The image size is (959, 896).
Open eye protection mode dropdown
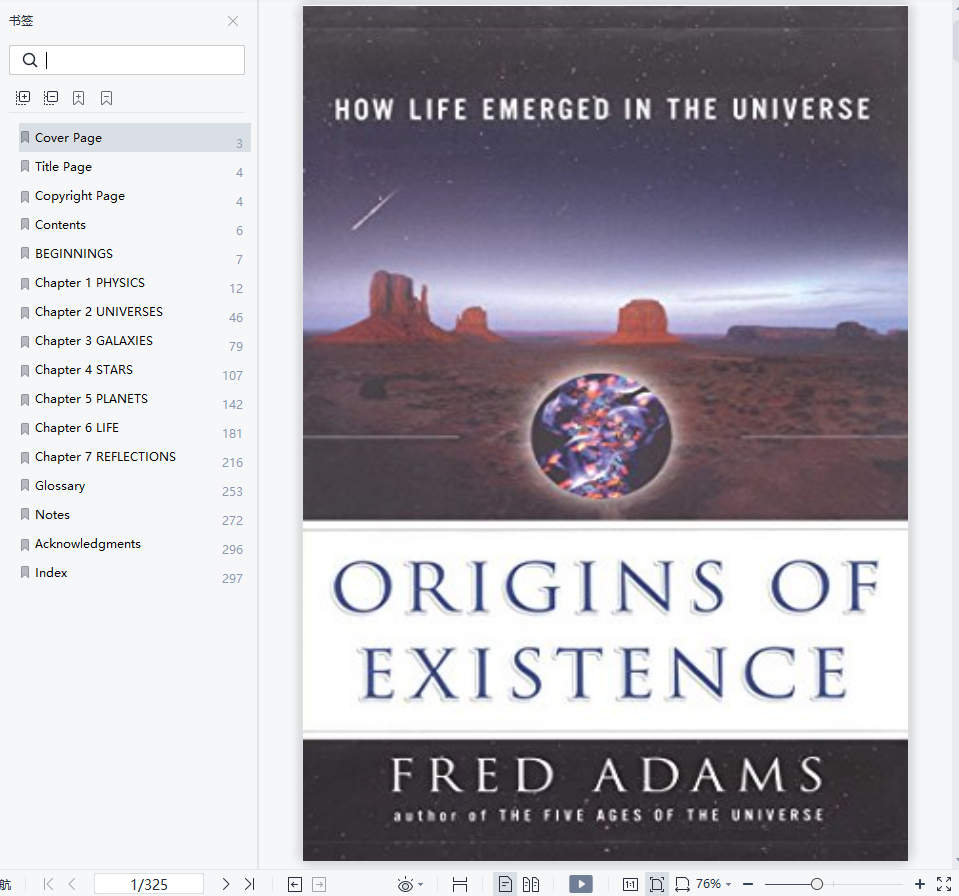pyautogui.click(x=410, y=884)
